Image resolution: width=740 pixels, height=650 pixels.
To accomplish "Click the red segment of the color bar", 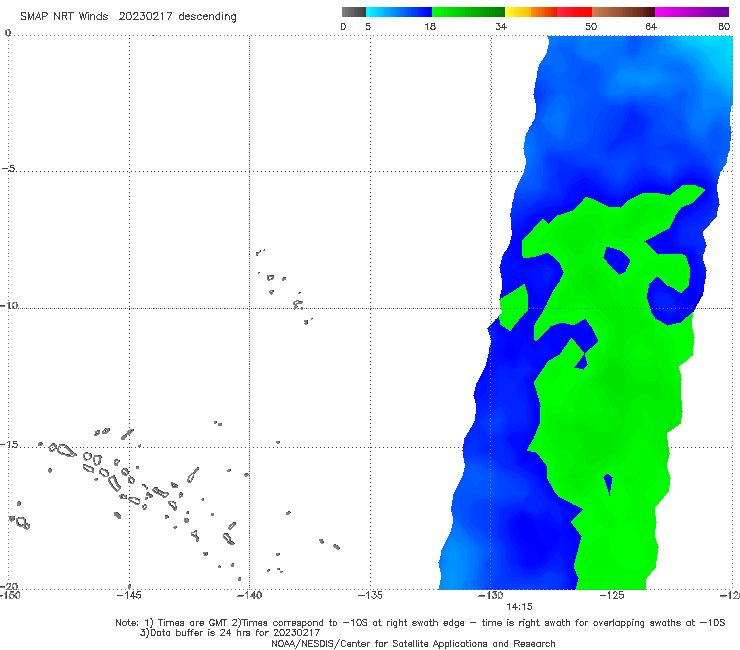I will coord(574,12).
